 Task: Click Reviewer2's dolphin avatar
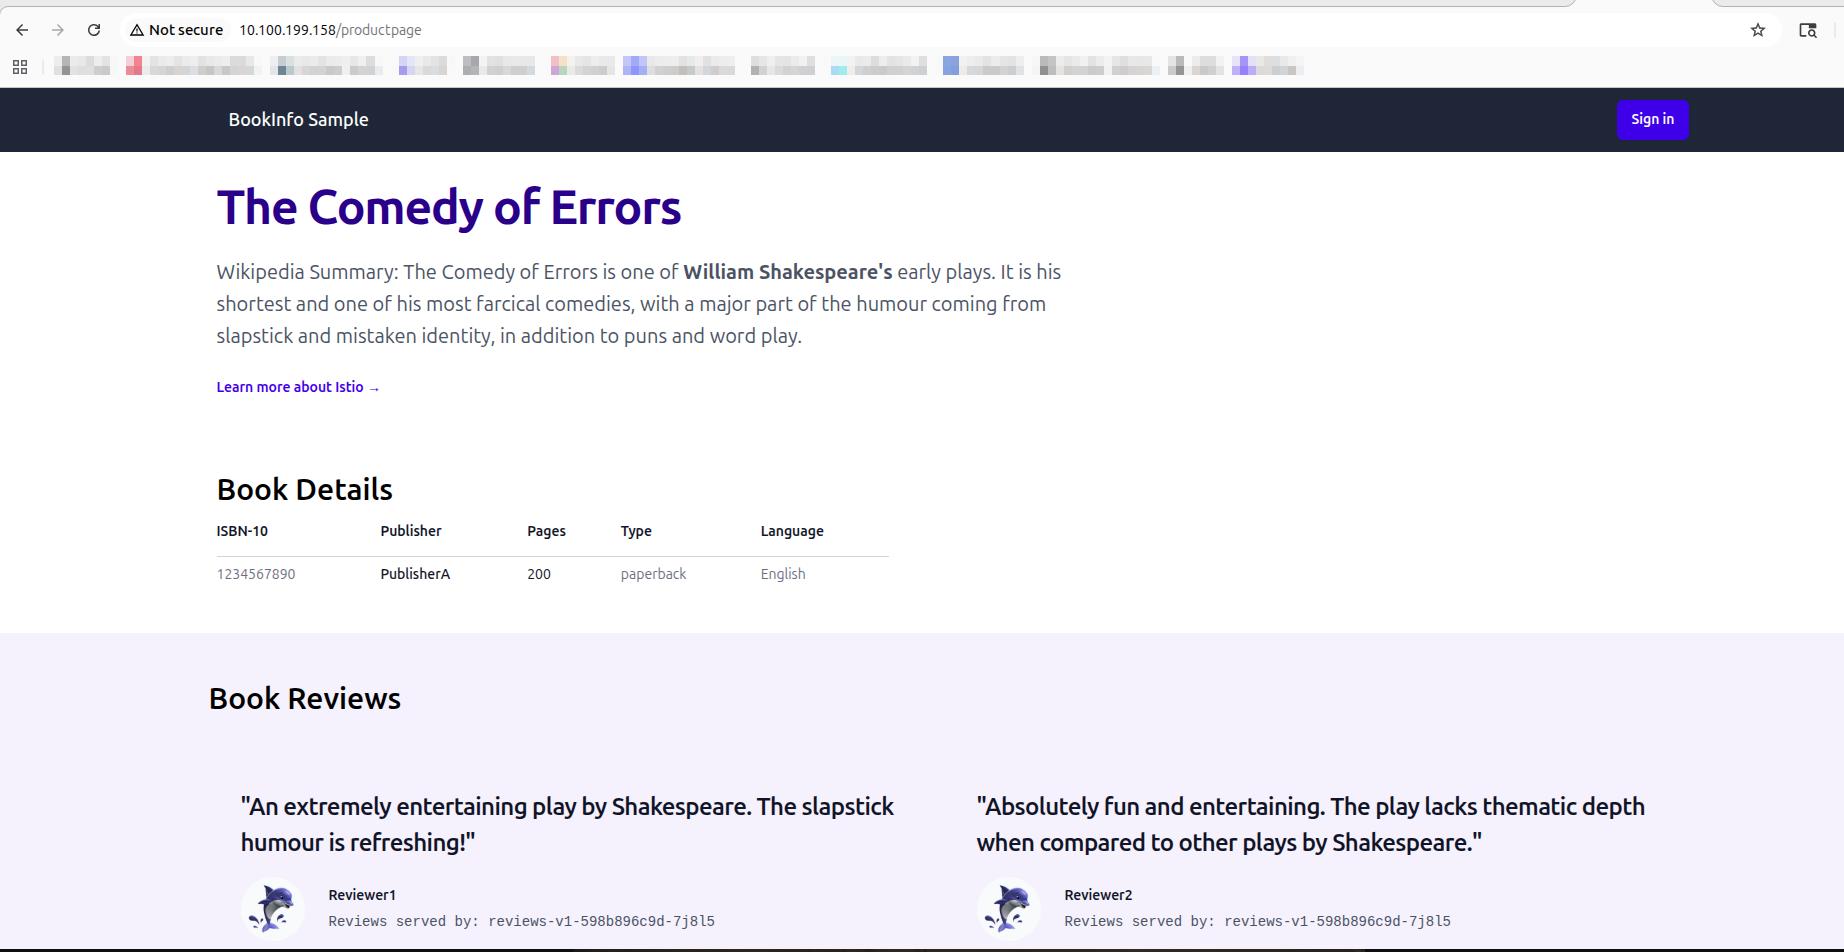tap(1008, 908)
